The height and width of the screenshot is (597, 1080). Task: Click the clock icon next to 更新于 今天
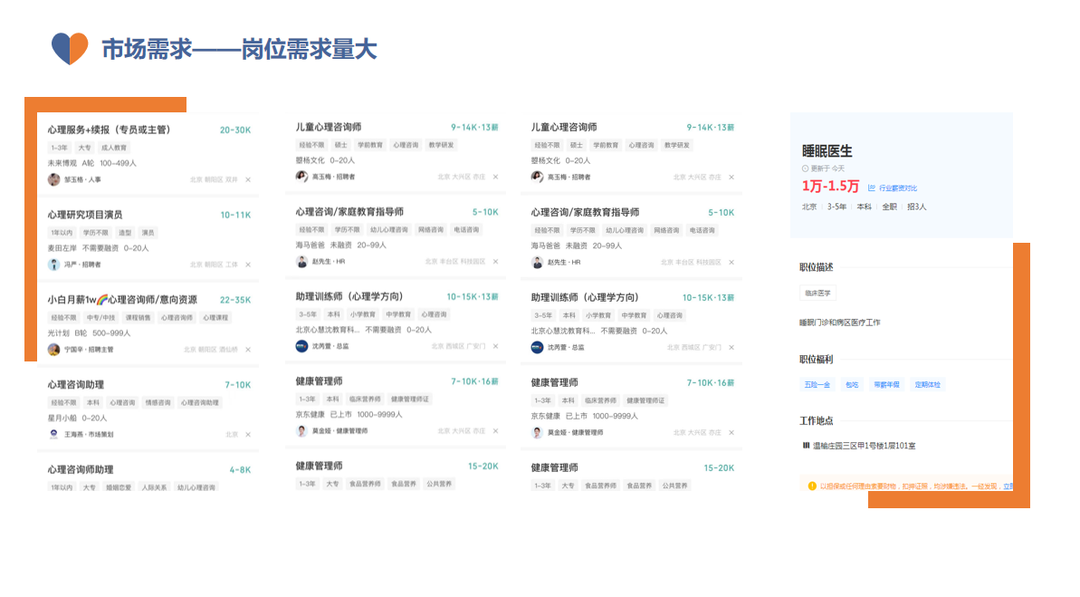(x=805, y=169)
